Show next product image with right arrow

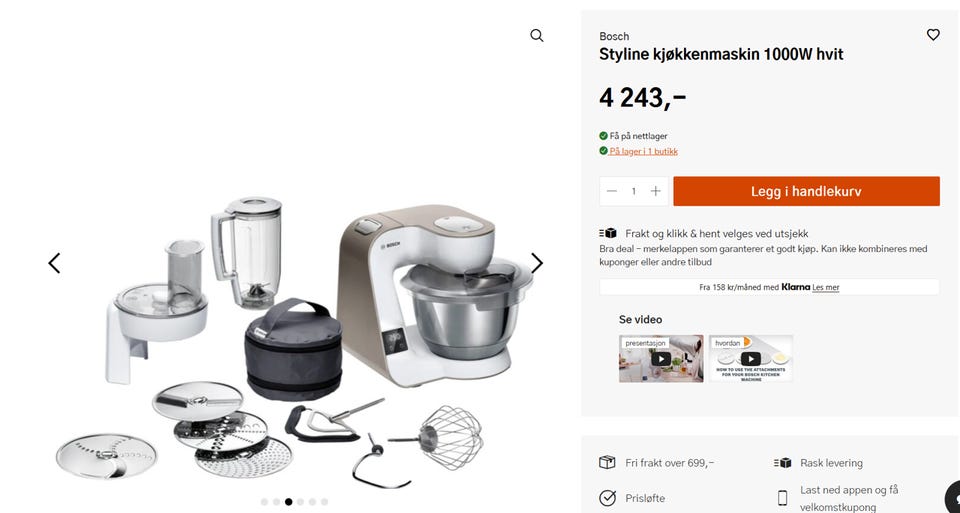[x=537, y=263]
